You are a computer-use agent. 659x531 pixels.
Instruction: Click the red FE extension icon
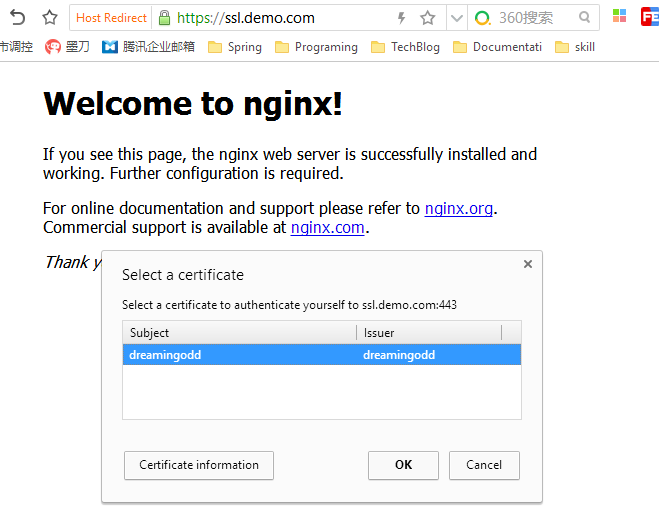point(649,17)
